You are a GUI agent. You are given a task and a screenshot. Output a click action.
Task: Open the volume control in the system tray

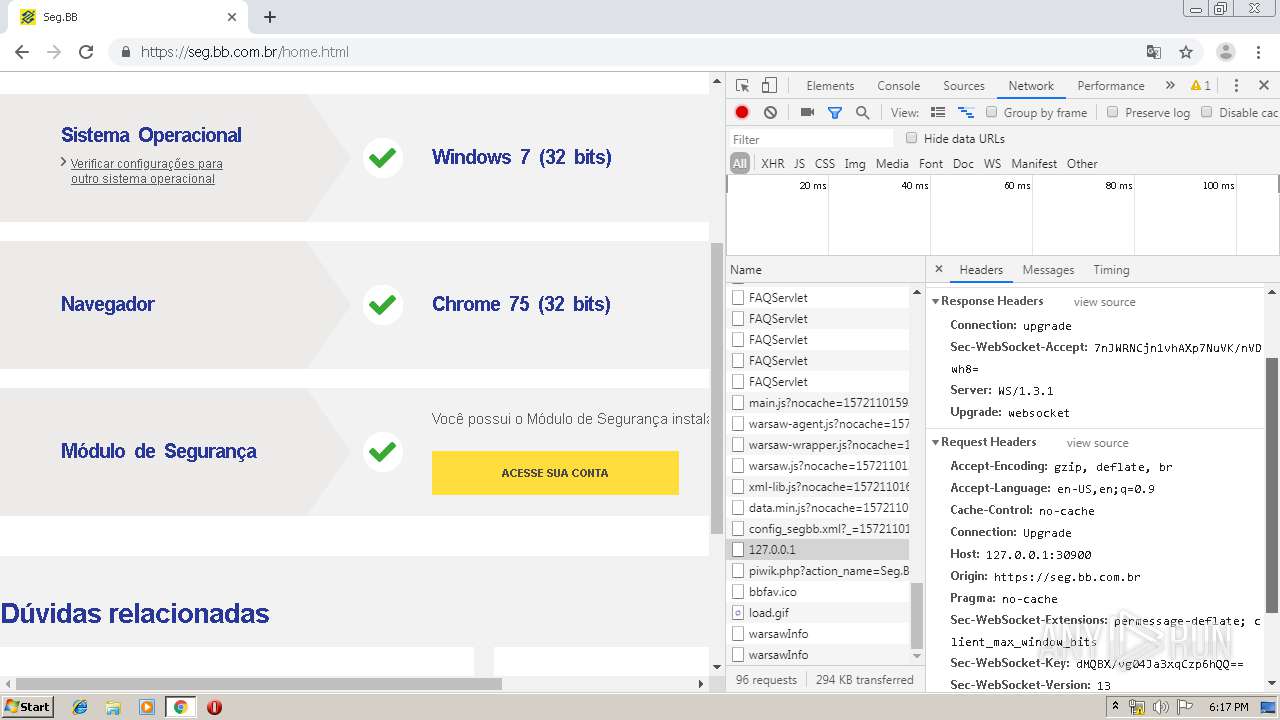(1161, 707)
